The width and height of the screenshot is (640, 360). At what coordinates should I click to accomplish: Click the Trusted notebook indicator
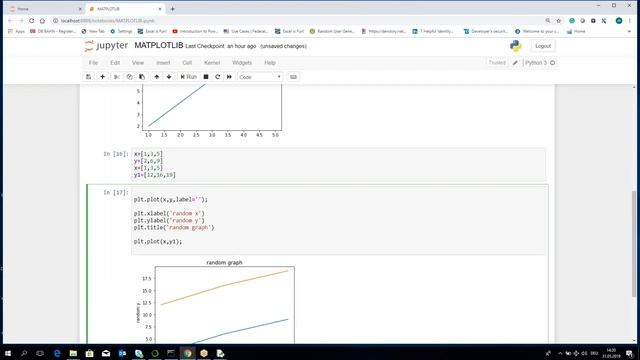(497, 62)
